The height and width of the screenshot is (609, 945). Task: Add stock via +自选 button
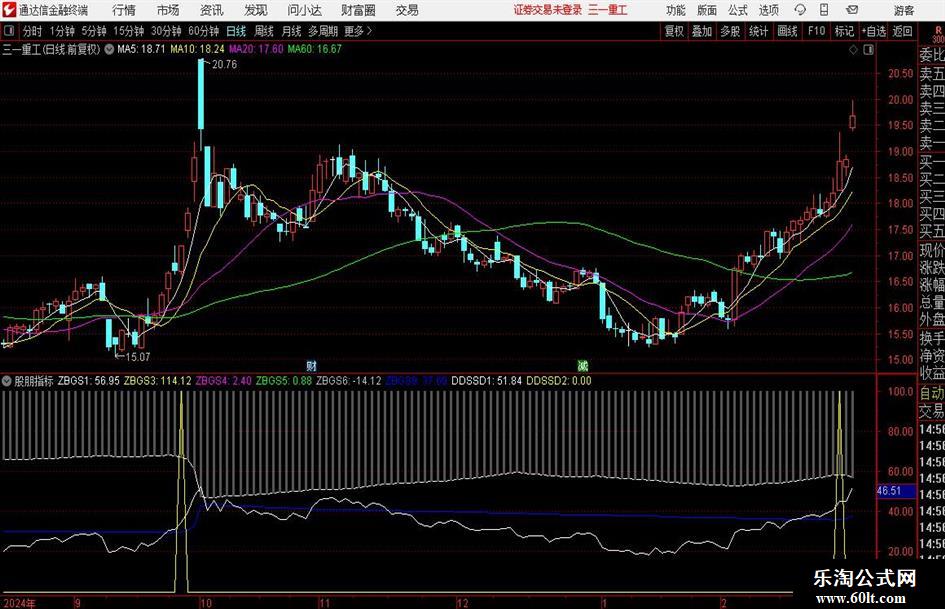[873, 31]
